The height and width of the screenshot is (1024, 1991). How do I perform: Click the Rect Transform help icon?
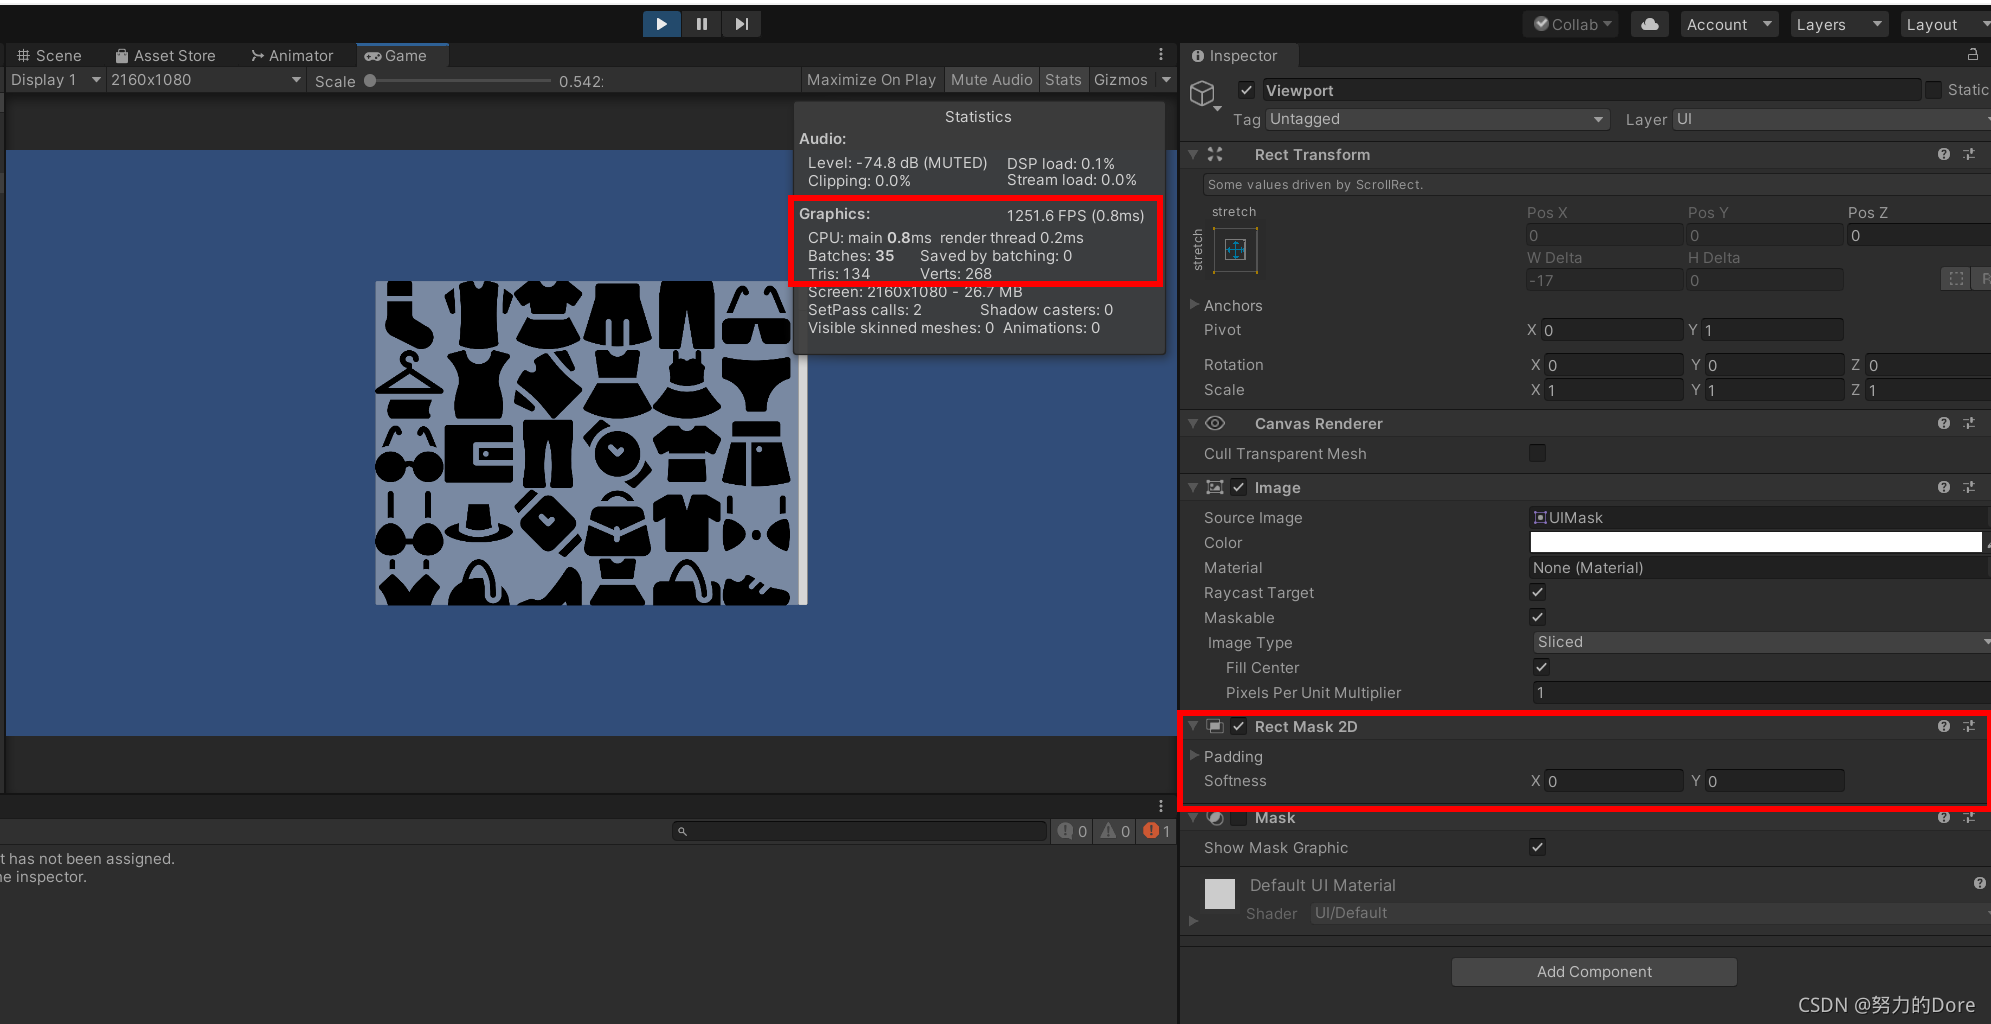(x=1943, y=154)
